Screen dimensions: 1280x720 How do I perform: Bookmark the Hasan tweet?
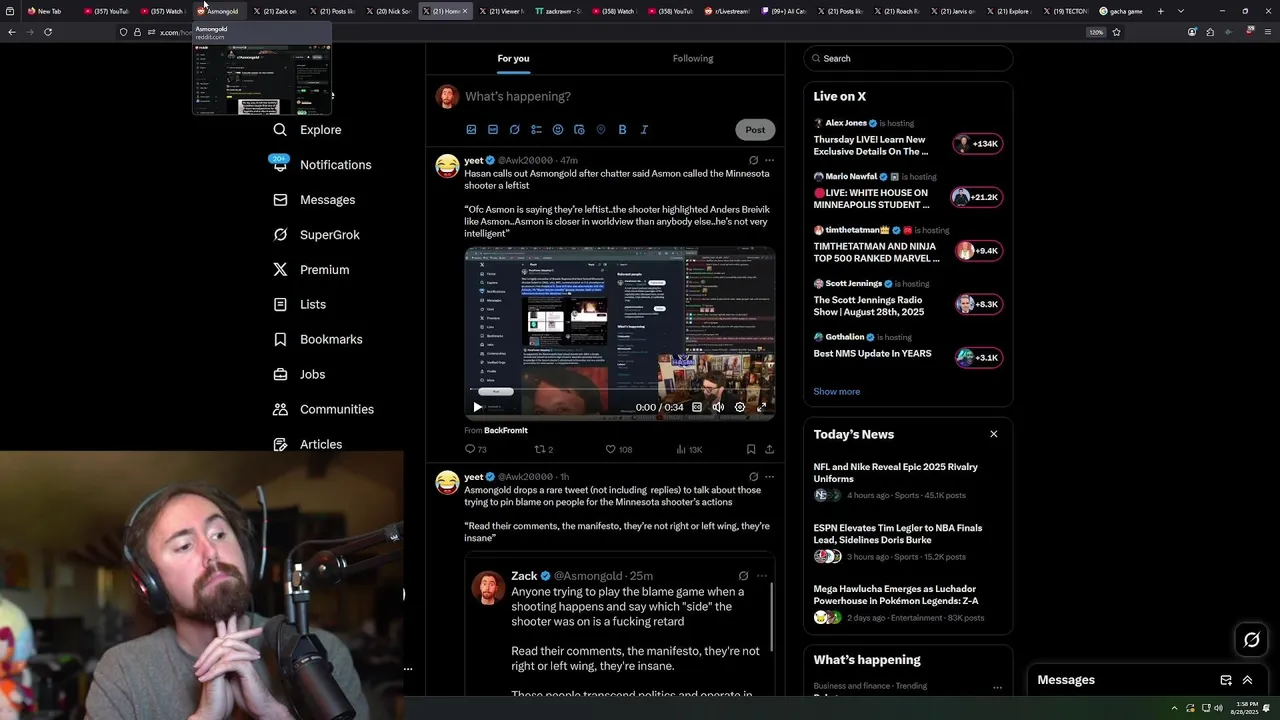pyautogui.click(x=751, y=450)
